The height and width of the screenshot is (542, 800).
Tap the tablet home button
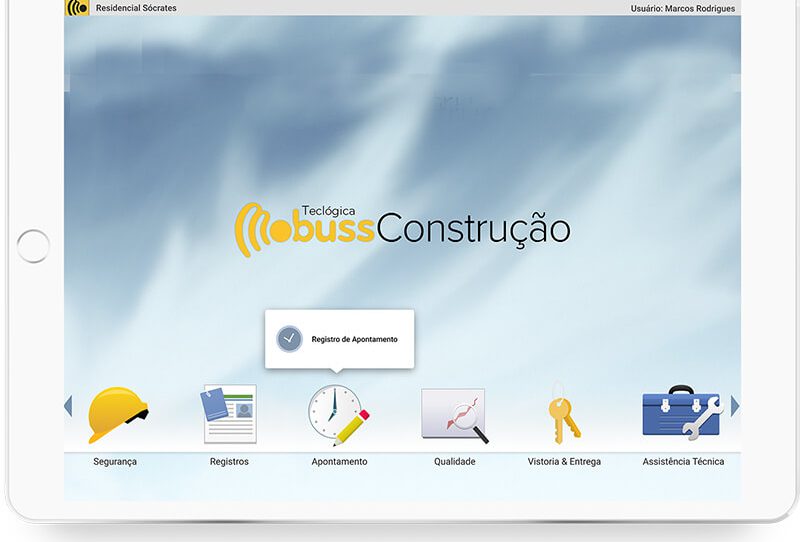(33, 246)
